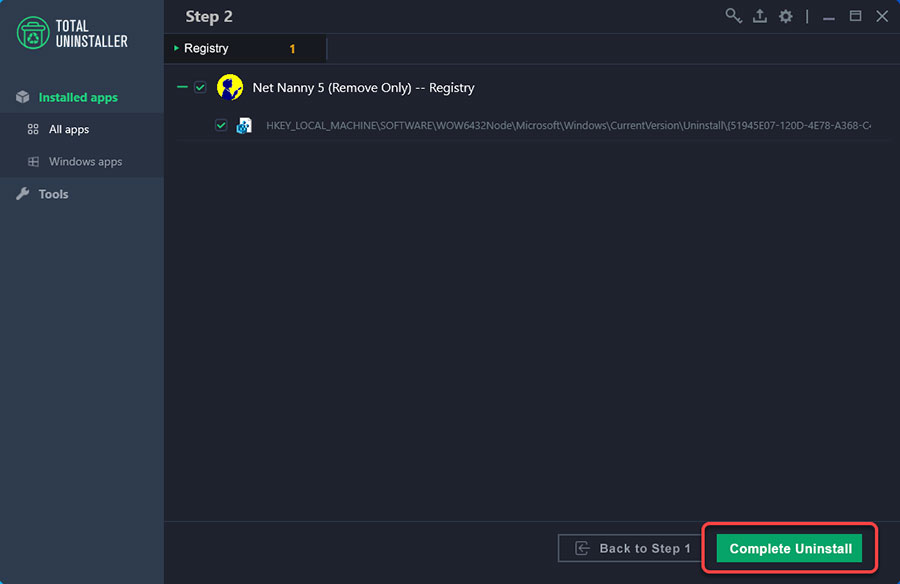Viewport: 900px width, 584px height.
Task: Select Windows apps in sidebar
Action: click(82, 161)
